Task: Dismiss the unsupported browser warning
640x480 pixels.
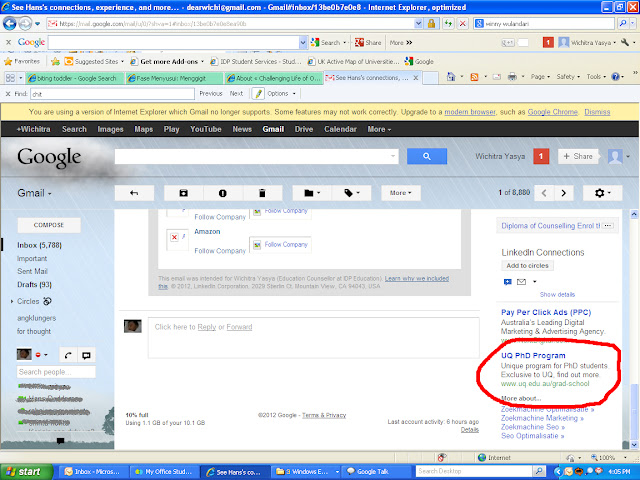Action: pos(597,112)
